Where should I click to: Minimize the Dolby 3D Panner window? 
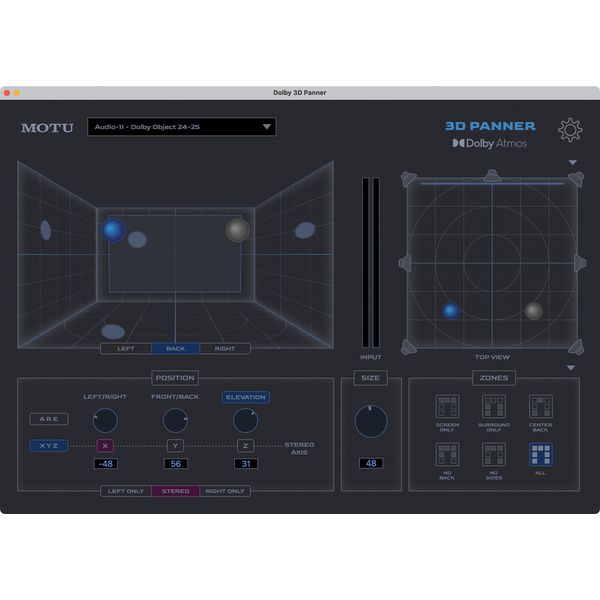click(17, 93)
